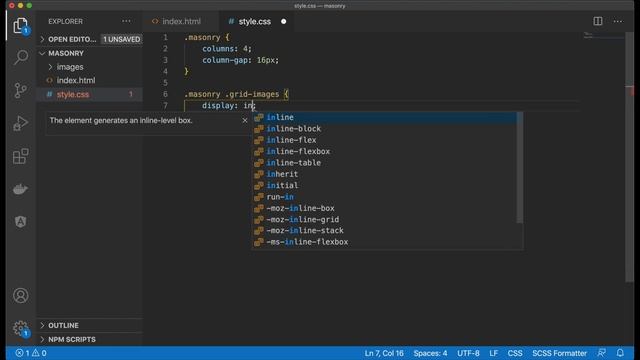
Task: Select the 'initial' suggestion
Action: tap(384, 185)
